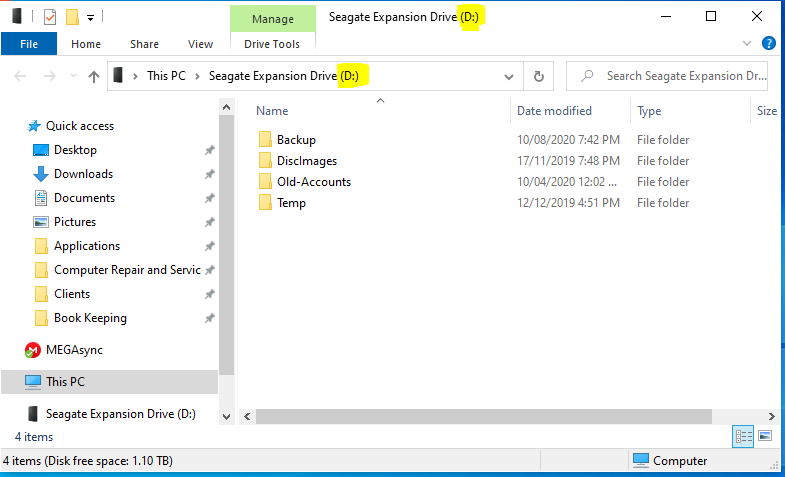Click Seagate Expansion Drive (D:) breadcrumb
The image size is (785, 477).
click(x=283, y=76)
